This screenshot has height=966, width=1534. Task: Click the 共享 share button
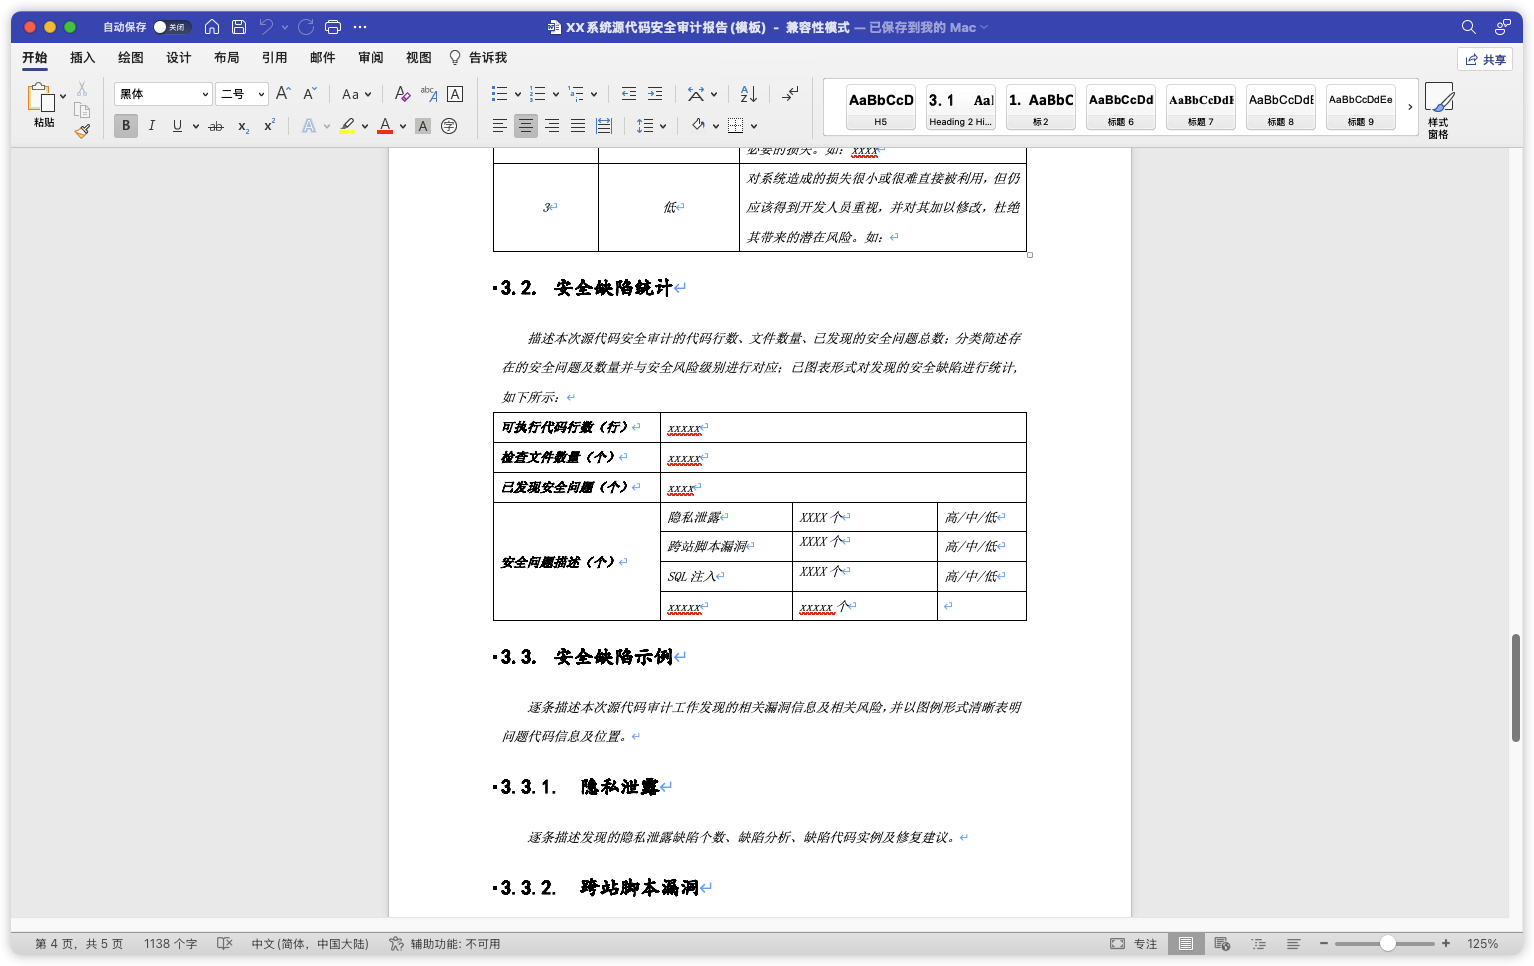tap(1485, 59)
